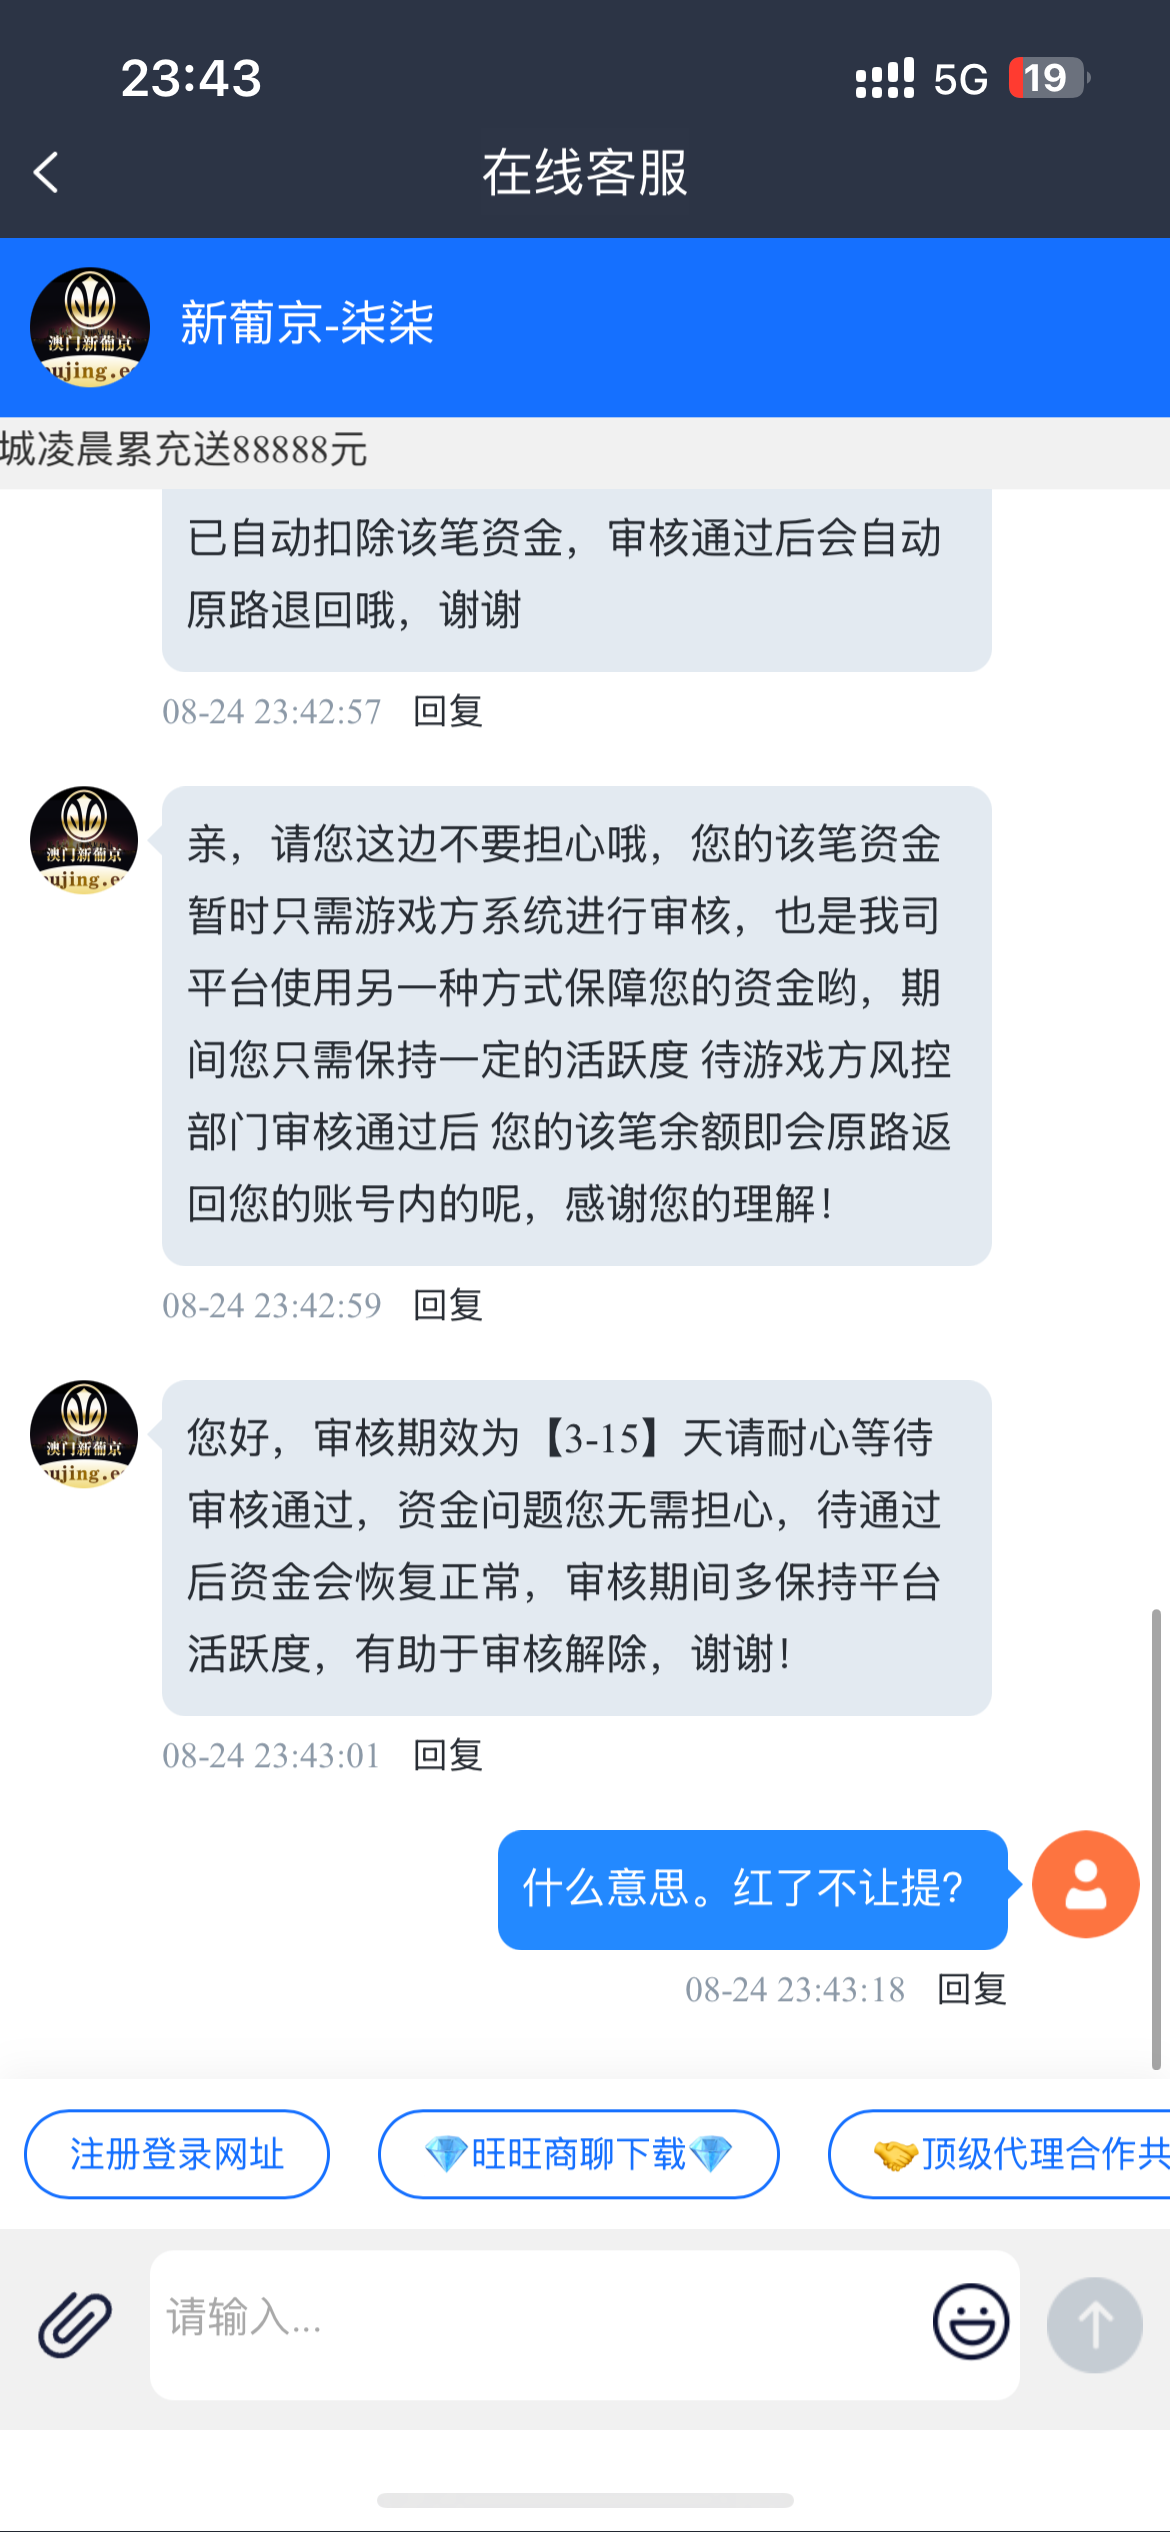Screen dimensions: 1170x2532
Task: Click 回复 under the 23:43:18 message
Action: click(971, 1989)
